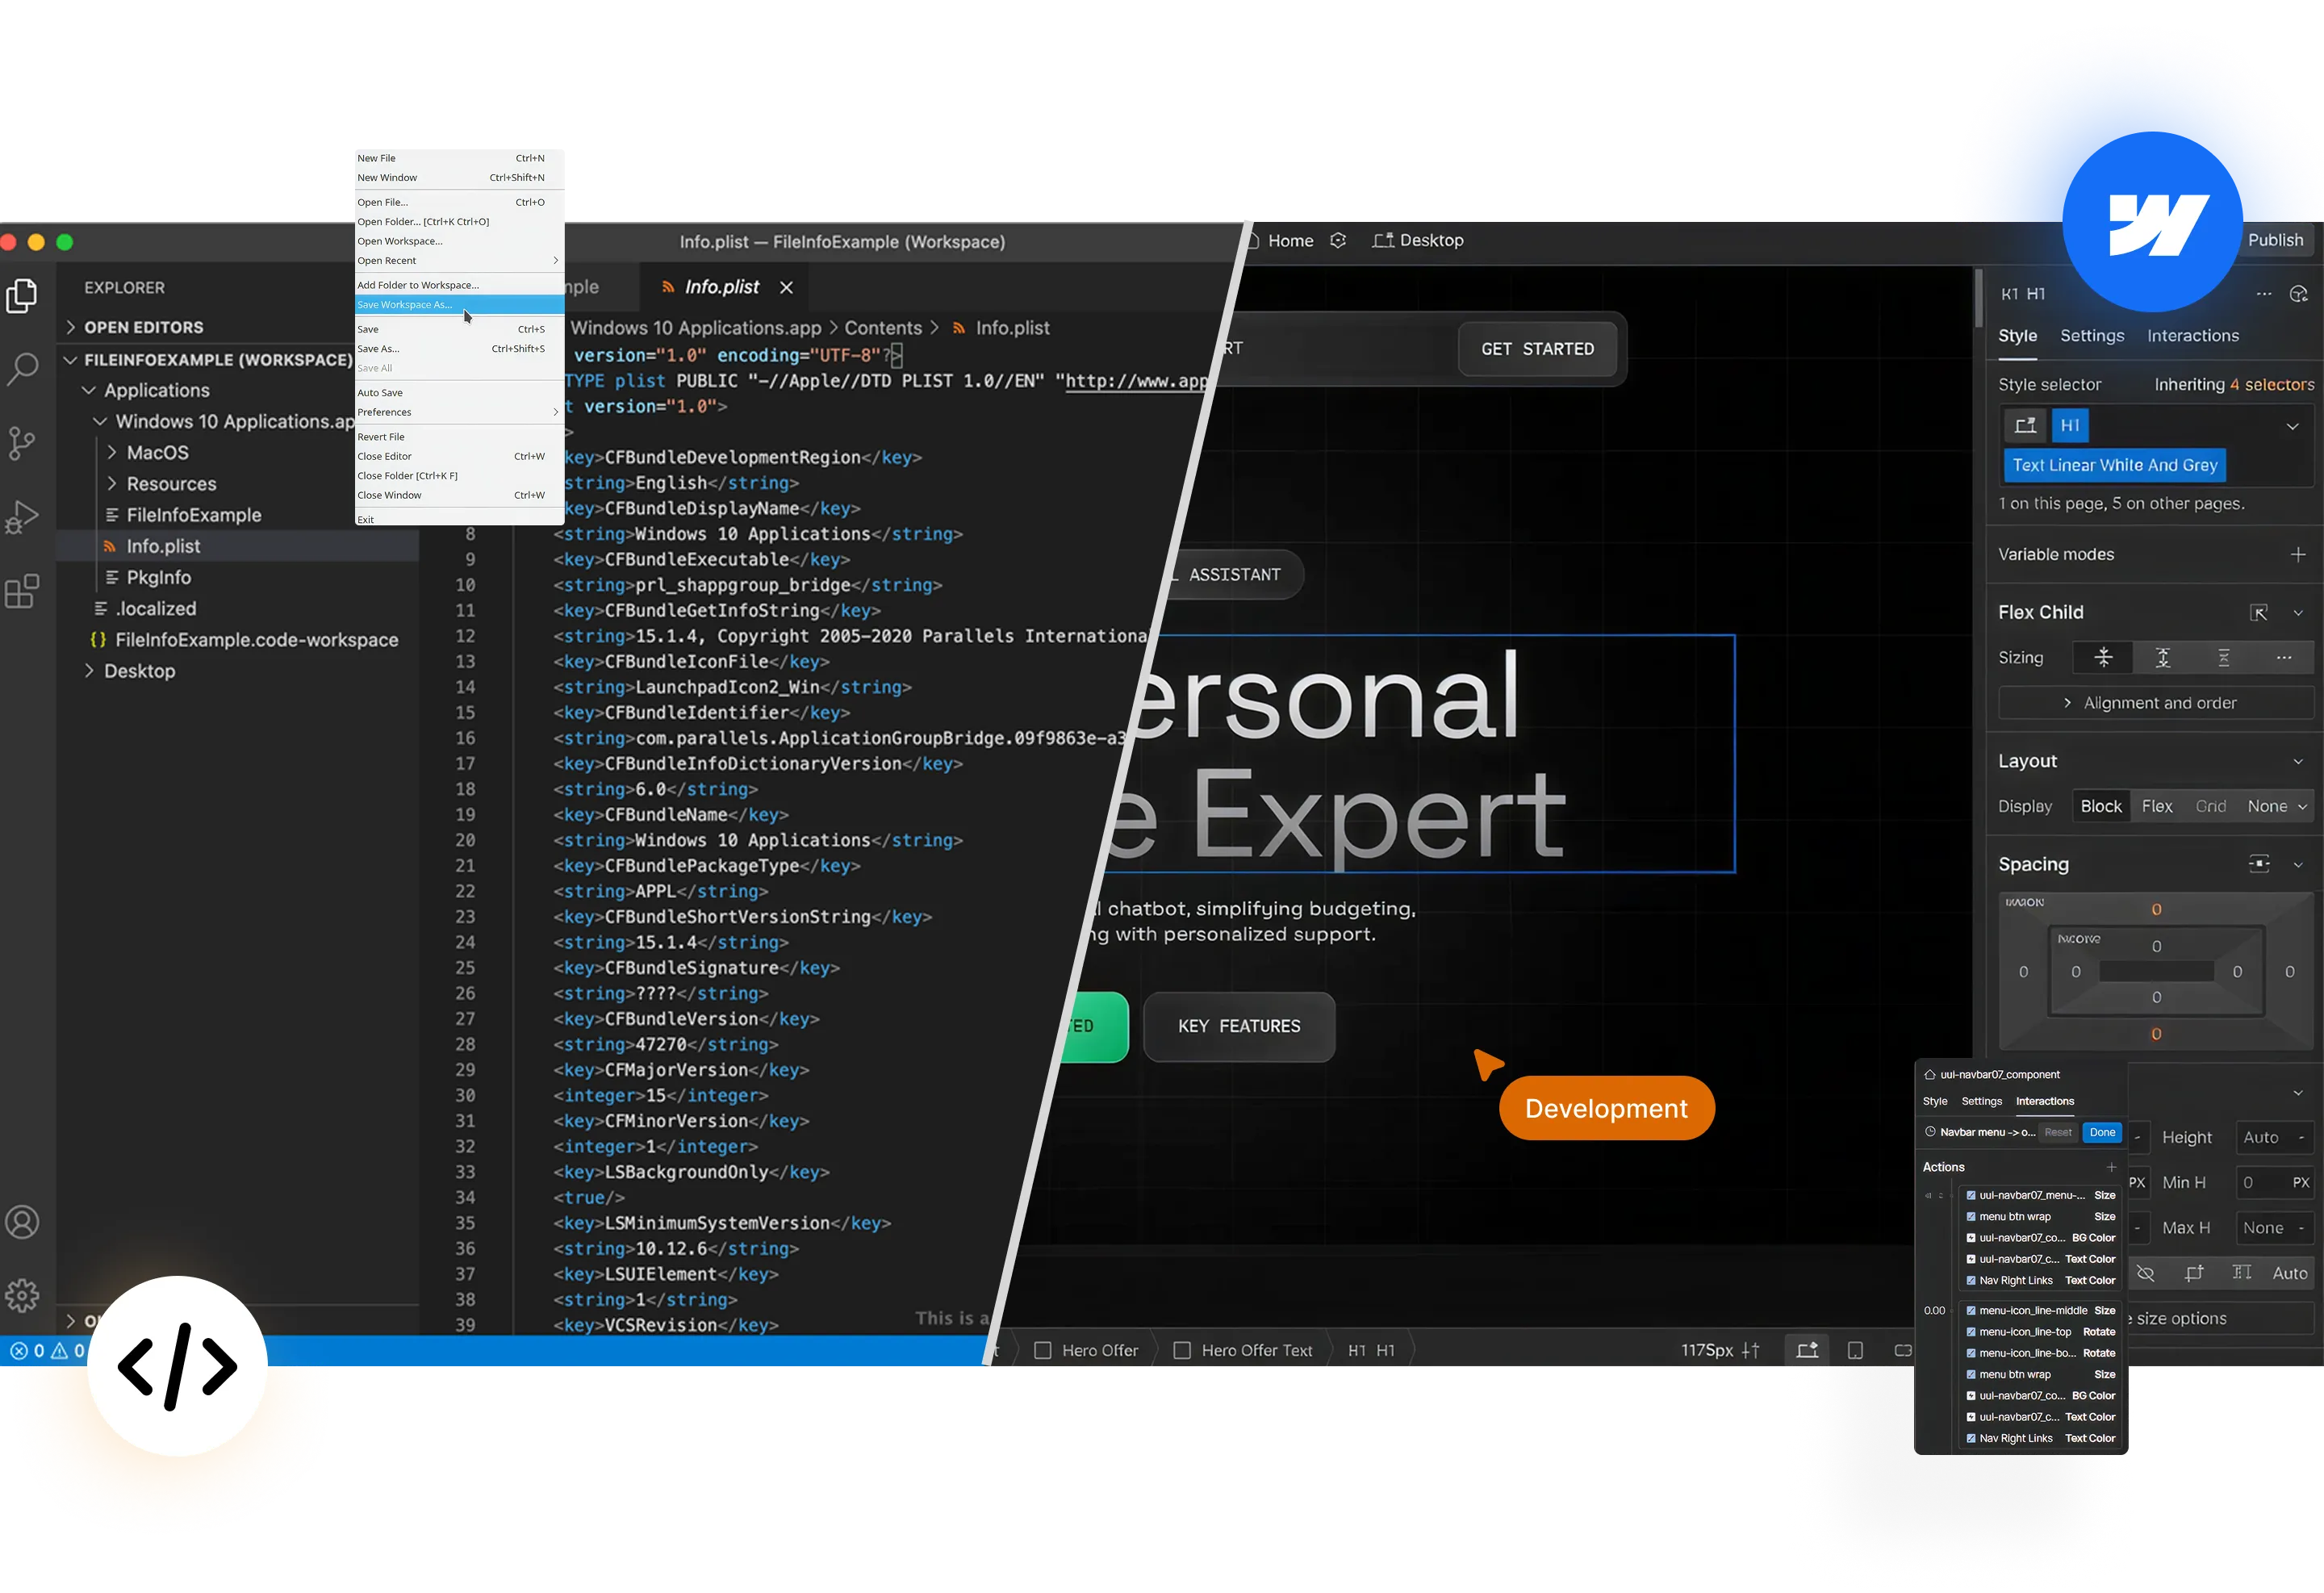Screen dimensions: 2324x1593
Task: Open the Search panel in VS Code
Action: pos(22,370)
